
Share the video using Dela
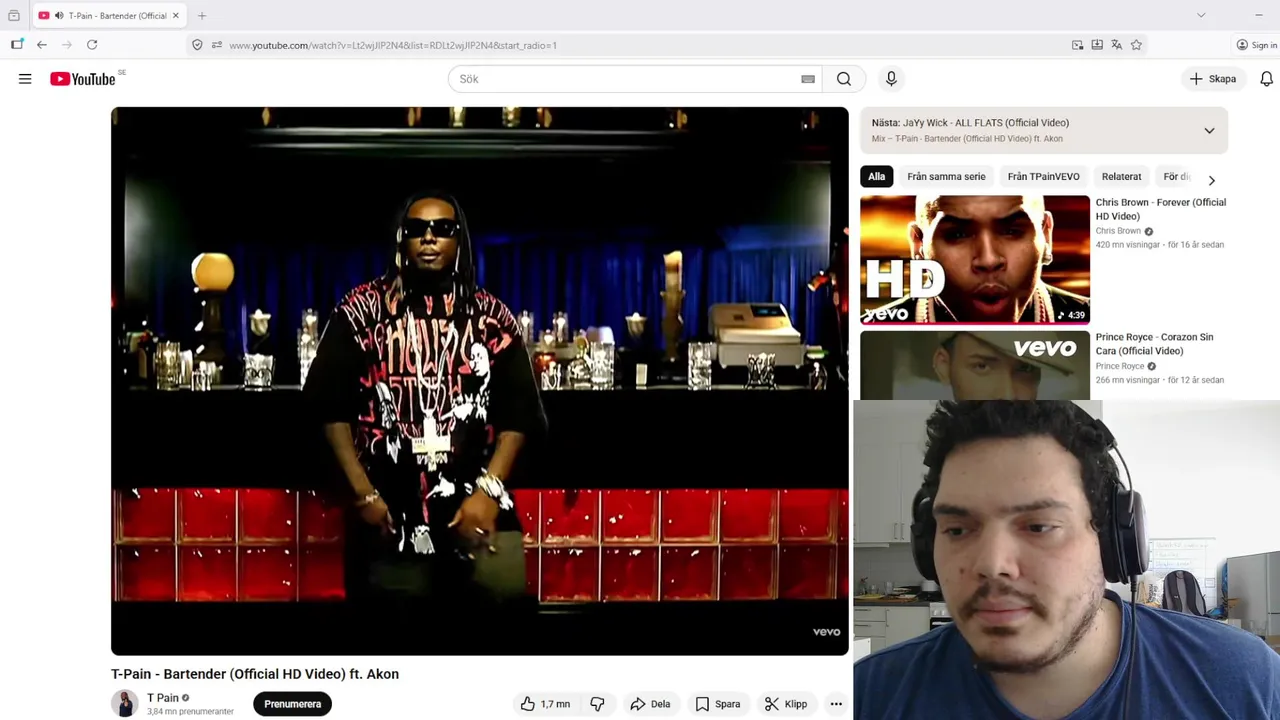pyautogui.click(x=650, y=704)
